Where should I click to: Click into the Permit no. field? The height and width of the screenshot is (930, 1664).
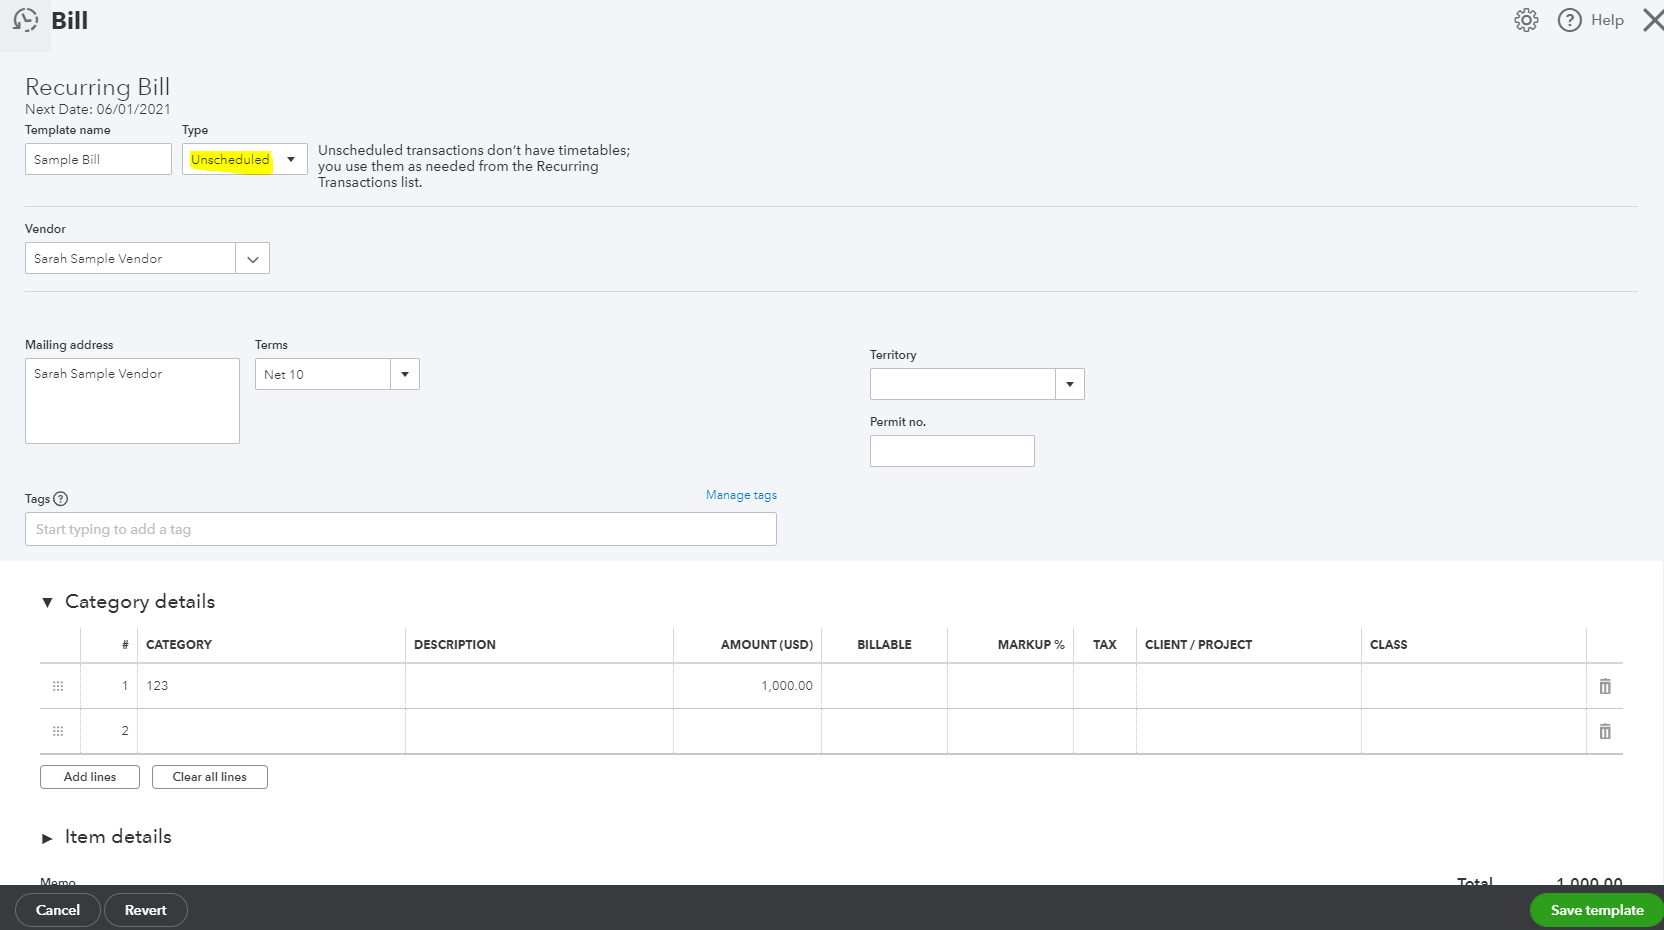(951, 451)
